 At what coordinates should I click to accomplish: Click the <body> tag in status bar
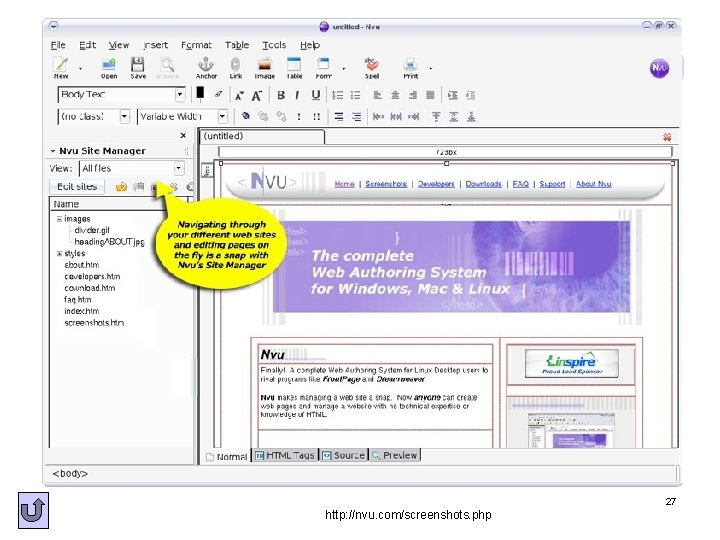[70, 473]
